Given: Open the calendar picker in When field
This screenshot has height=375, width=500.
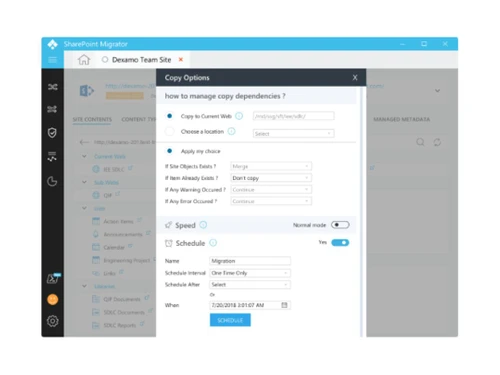Looking at the screenshot, I should click(x=284, y=305).
